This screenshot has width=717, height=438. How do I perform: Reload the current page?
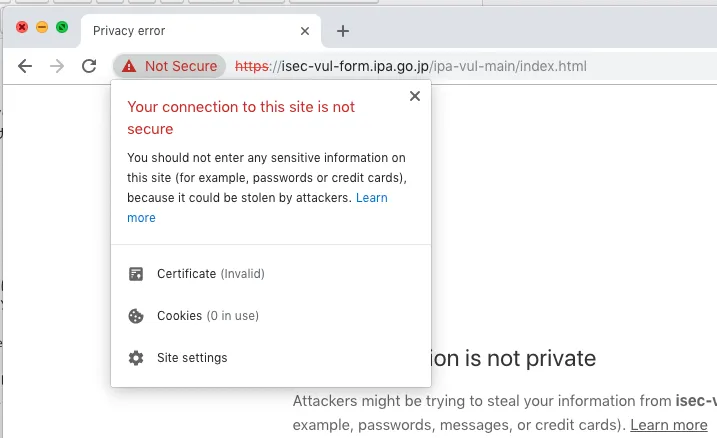tap(89, 66)
